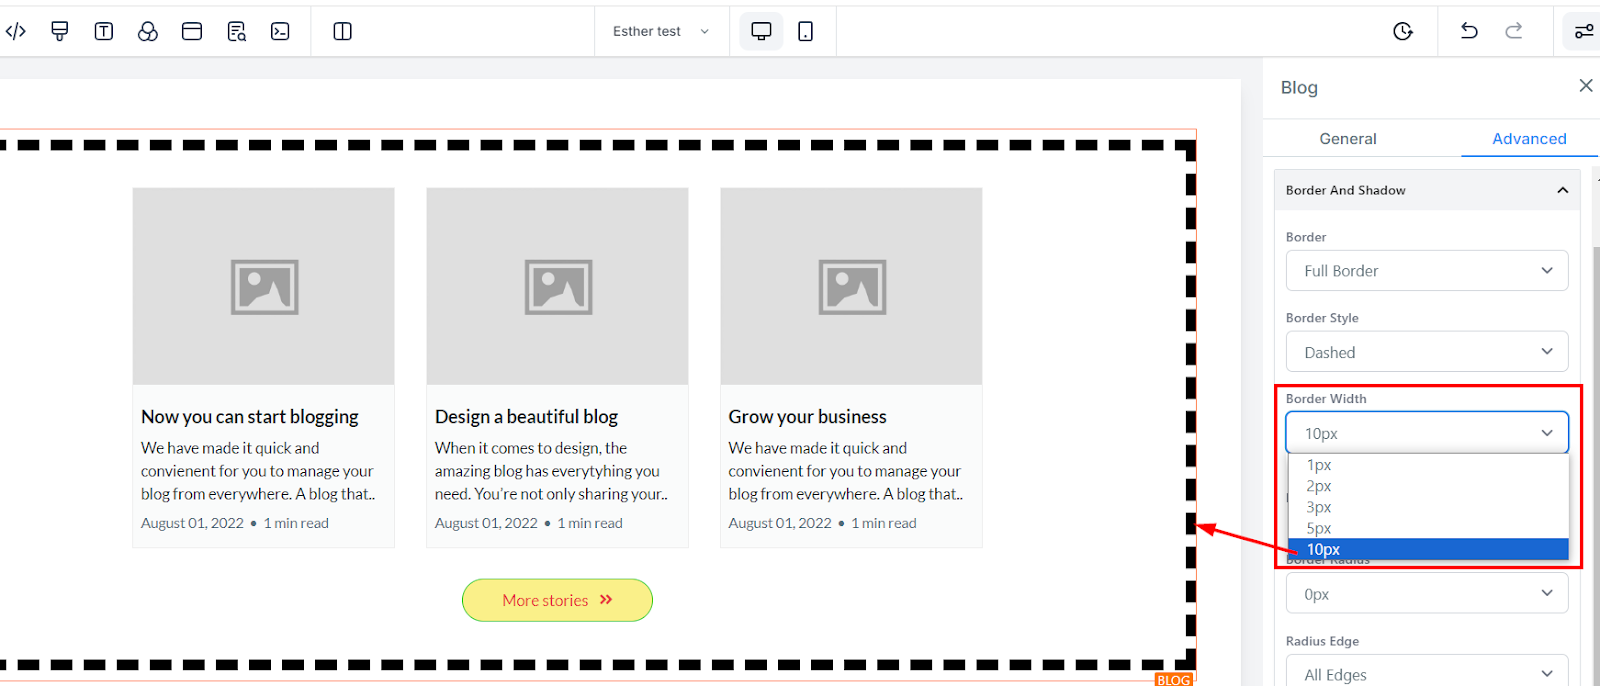
Task: Click the Design a beautiful blog title
Action: pos(526,417)
